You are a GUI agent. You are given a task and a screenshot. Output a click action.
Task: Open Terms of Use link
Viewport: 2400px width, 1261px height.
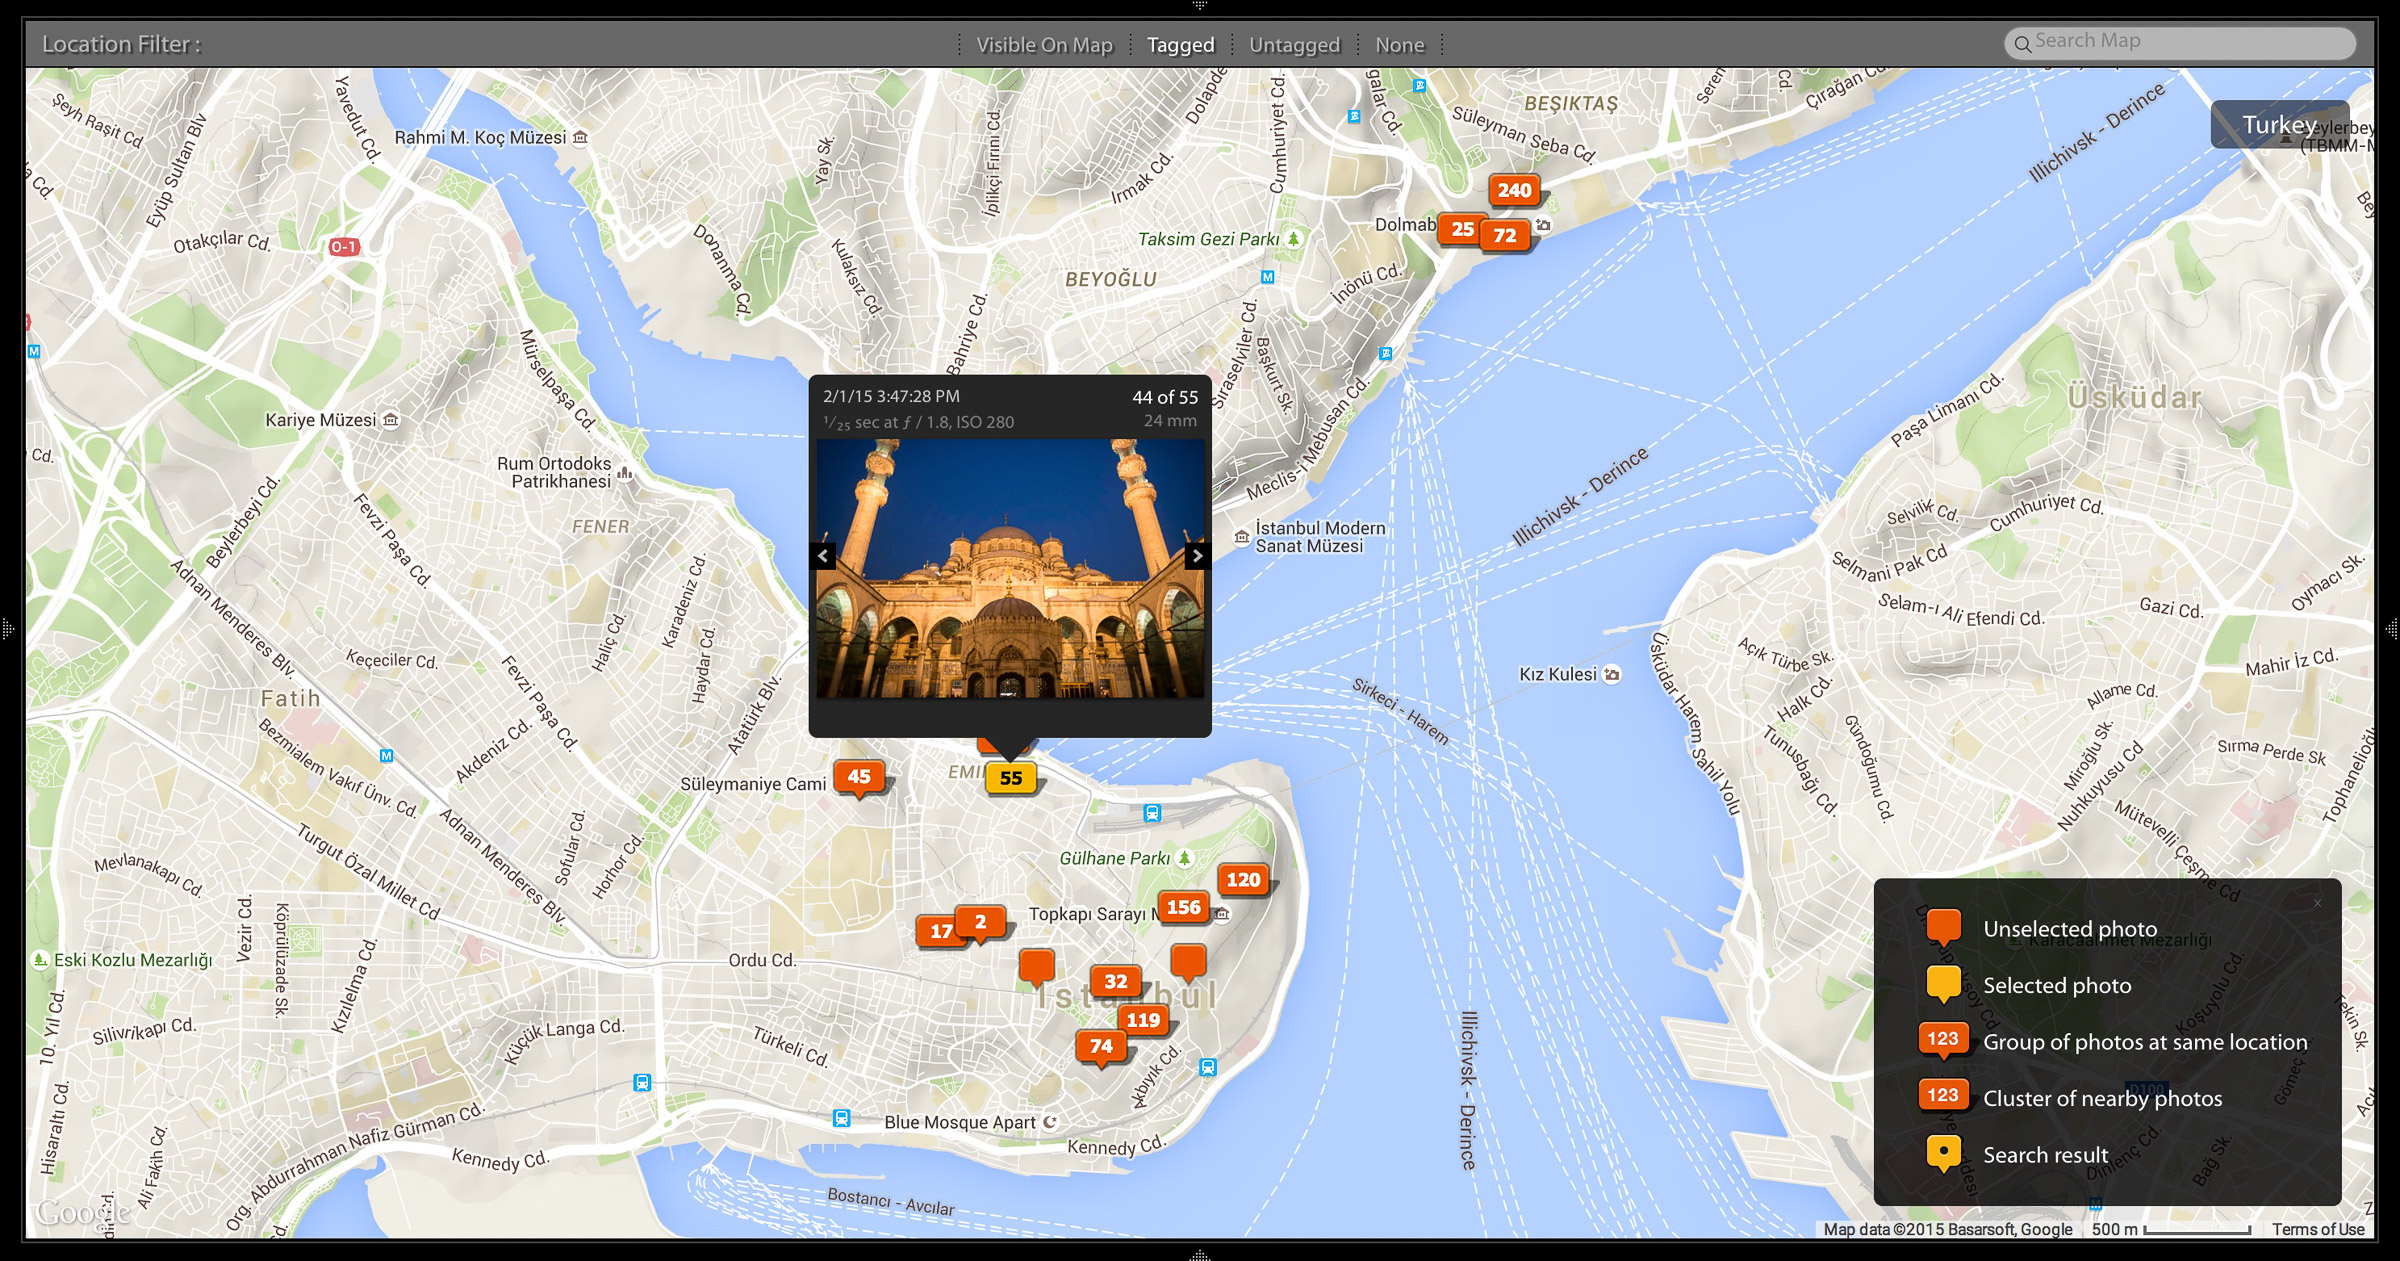[2318, 1229]
